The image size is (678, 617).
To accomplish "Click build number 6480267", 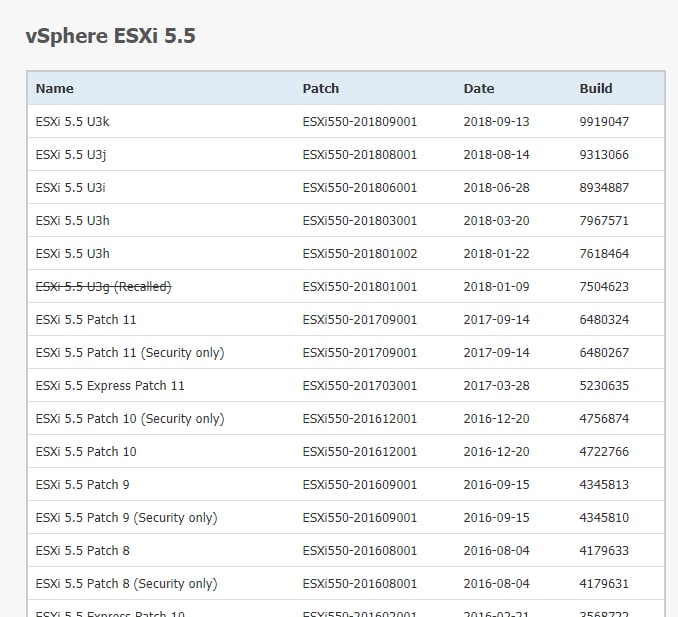I will [x=604, y=353].
